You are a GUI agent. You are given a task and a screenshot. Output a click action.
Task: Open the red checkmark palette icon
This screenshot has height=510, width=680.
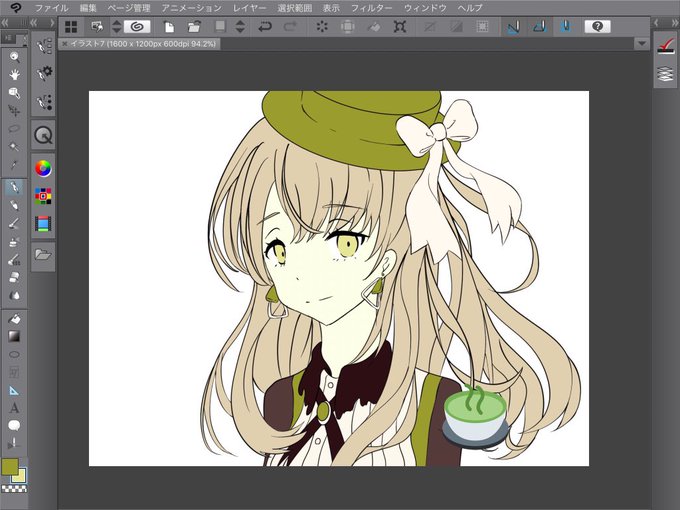point(665,46)
